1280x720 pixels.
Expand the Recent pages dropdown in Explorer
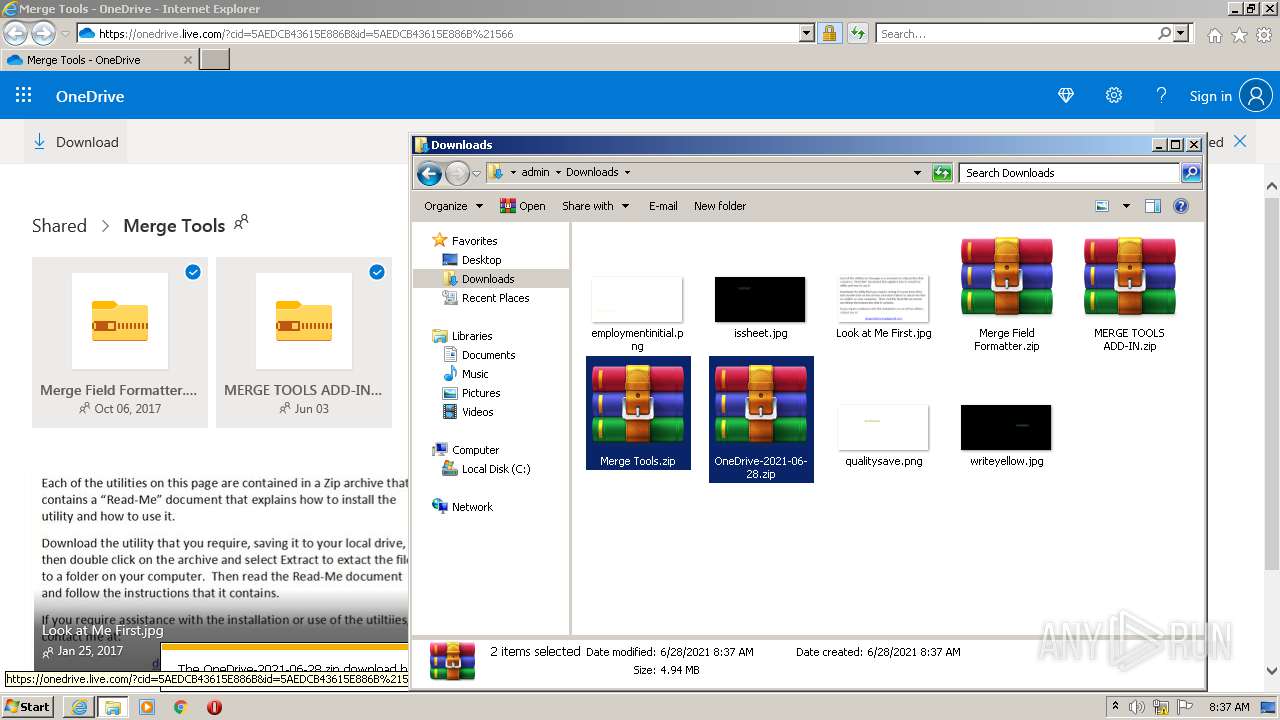point(476,173)
